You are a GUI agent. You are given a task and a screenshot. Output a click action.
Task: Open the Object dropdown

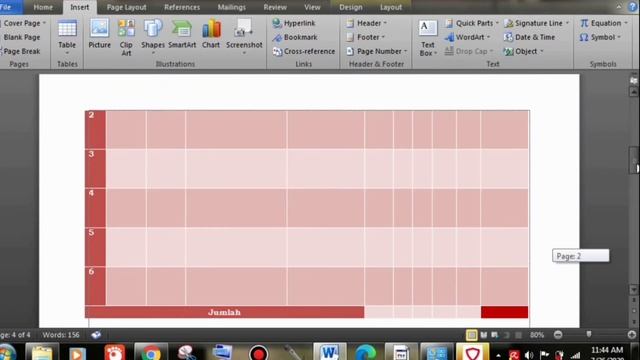pyautogui.click(x=523, y=51)
